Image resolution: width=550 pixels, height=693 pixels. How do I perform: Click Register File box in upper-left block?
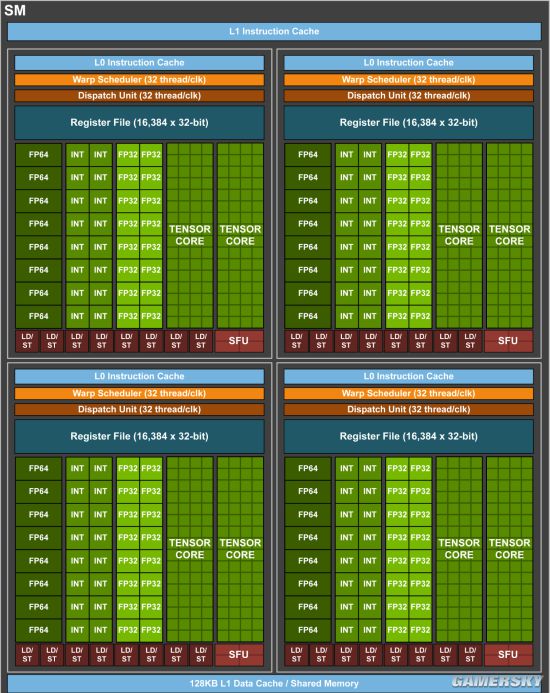click(x=139, y=122)
